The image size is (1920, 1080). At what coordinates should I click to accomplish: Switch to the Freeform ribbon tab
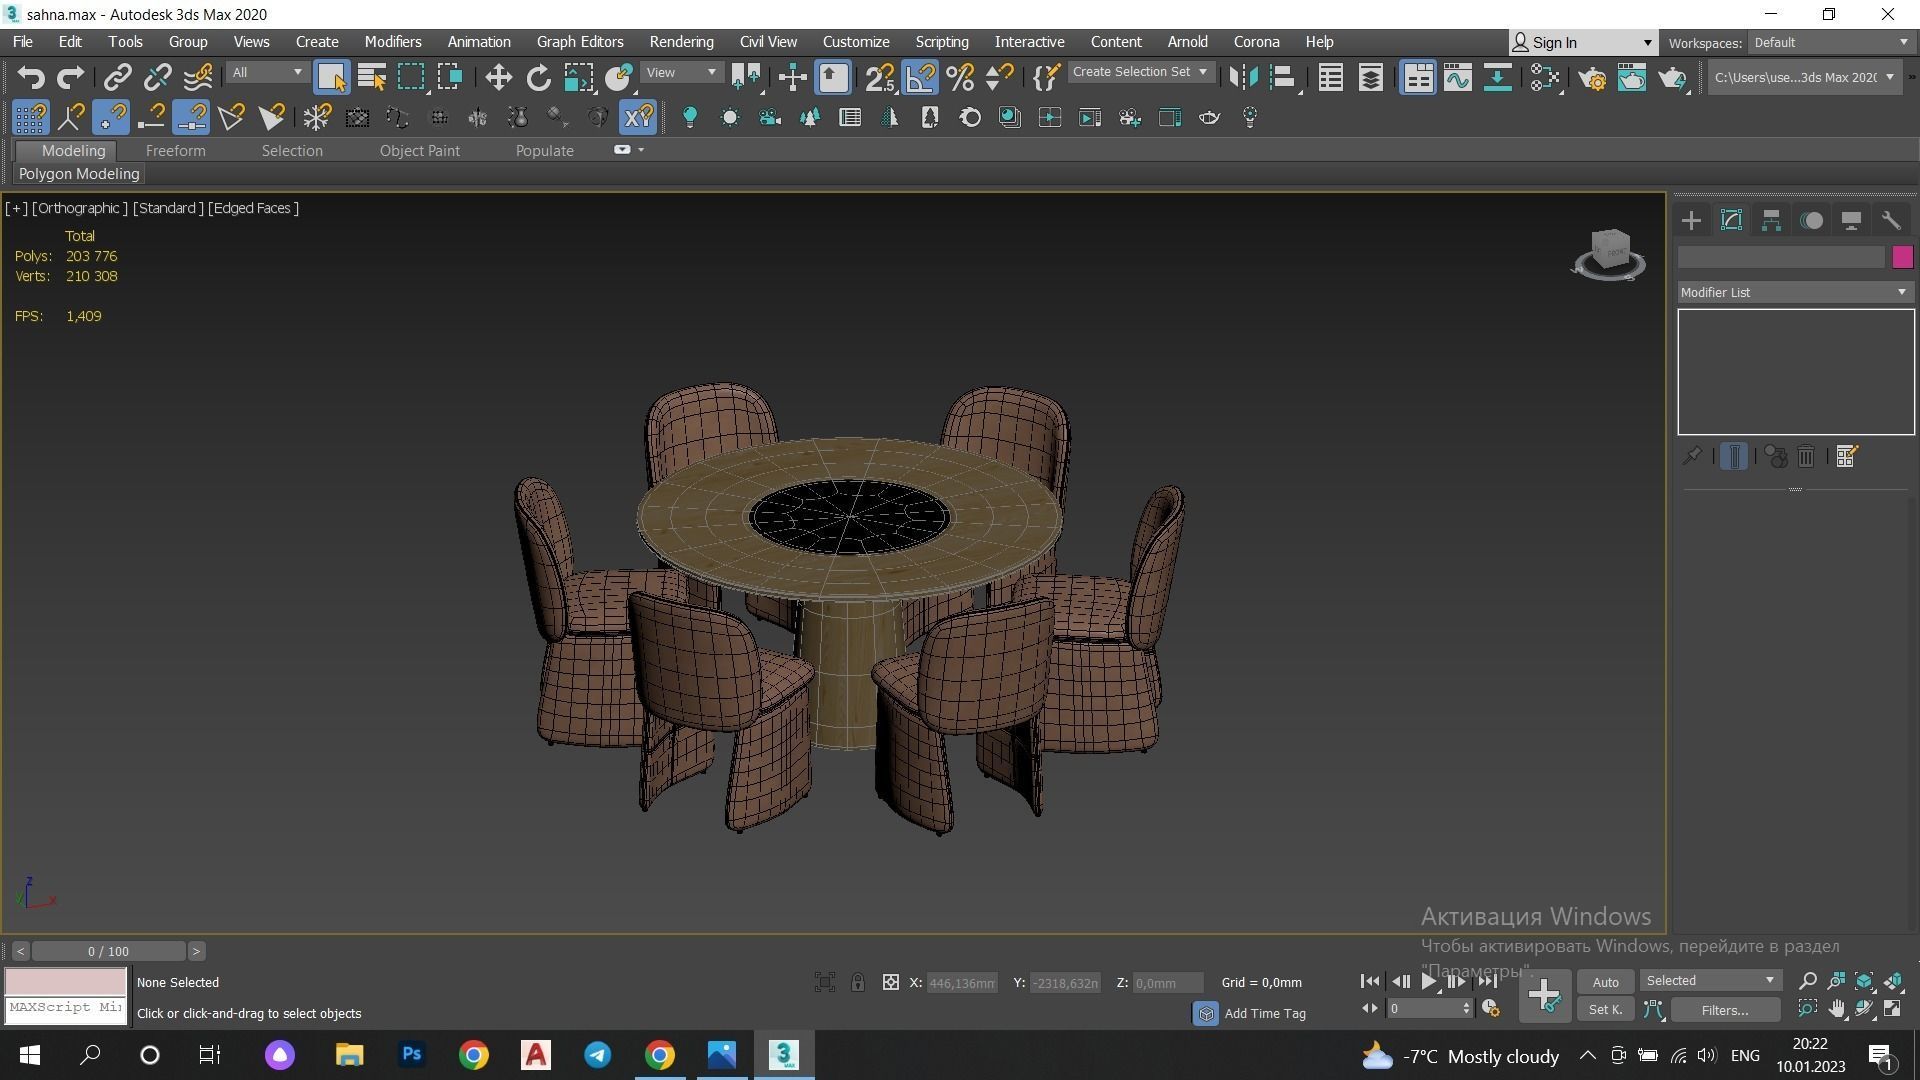[x=175, y=151]
